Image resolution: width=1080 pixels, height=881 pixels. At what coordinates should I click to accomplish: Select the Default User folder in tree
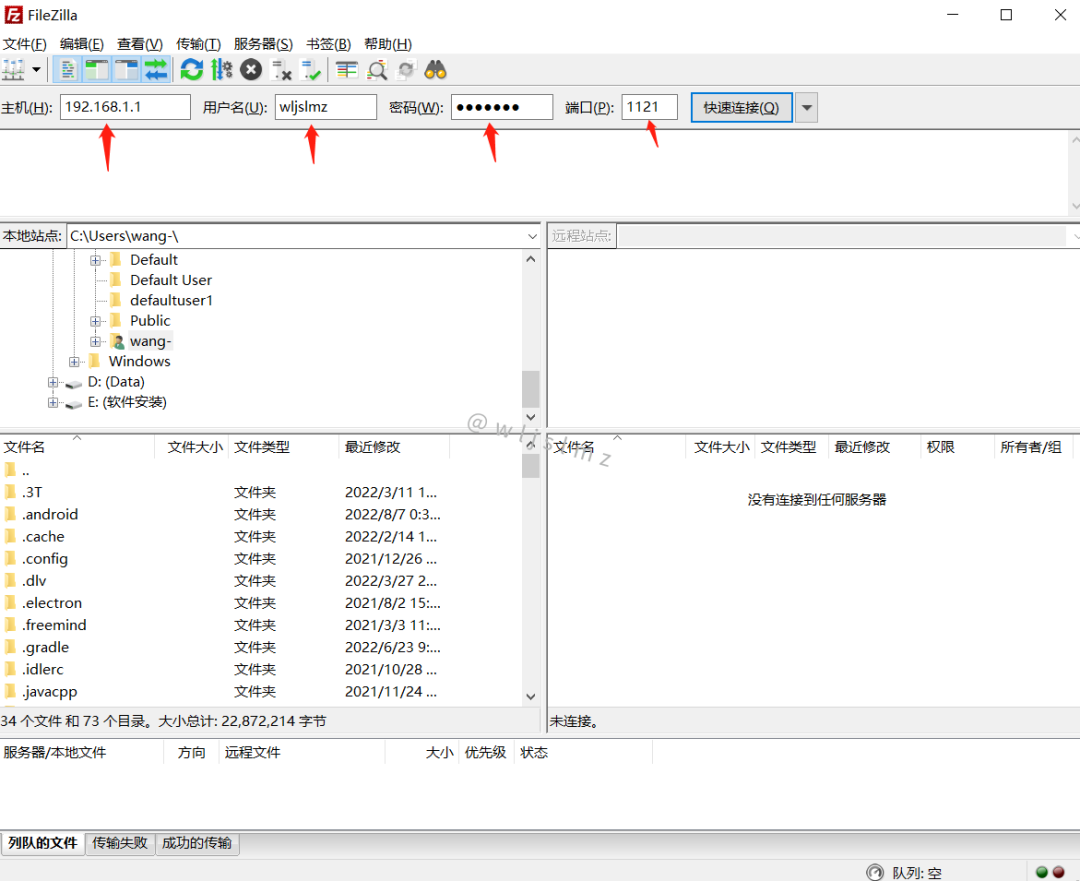[x=171, y=280]
